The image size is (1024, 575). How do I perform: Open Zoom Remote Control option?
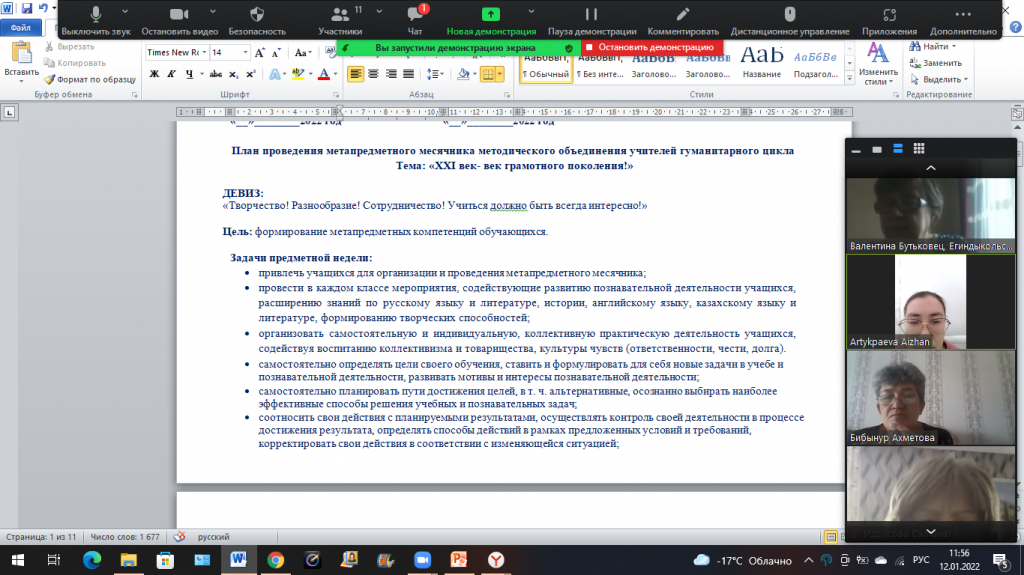point(790,20)
